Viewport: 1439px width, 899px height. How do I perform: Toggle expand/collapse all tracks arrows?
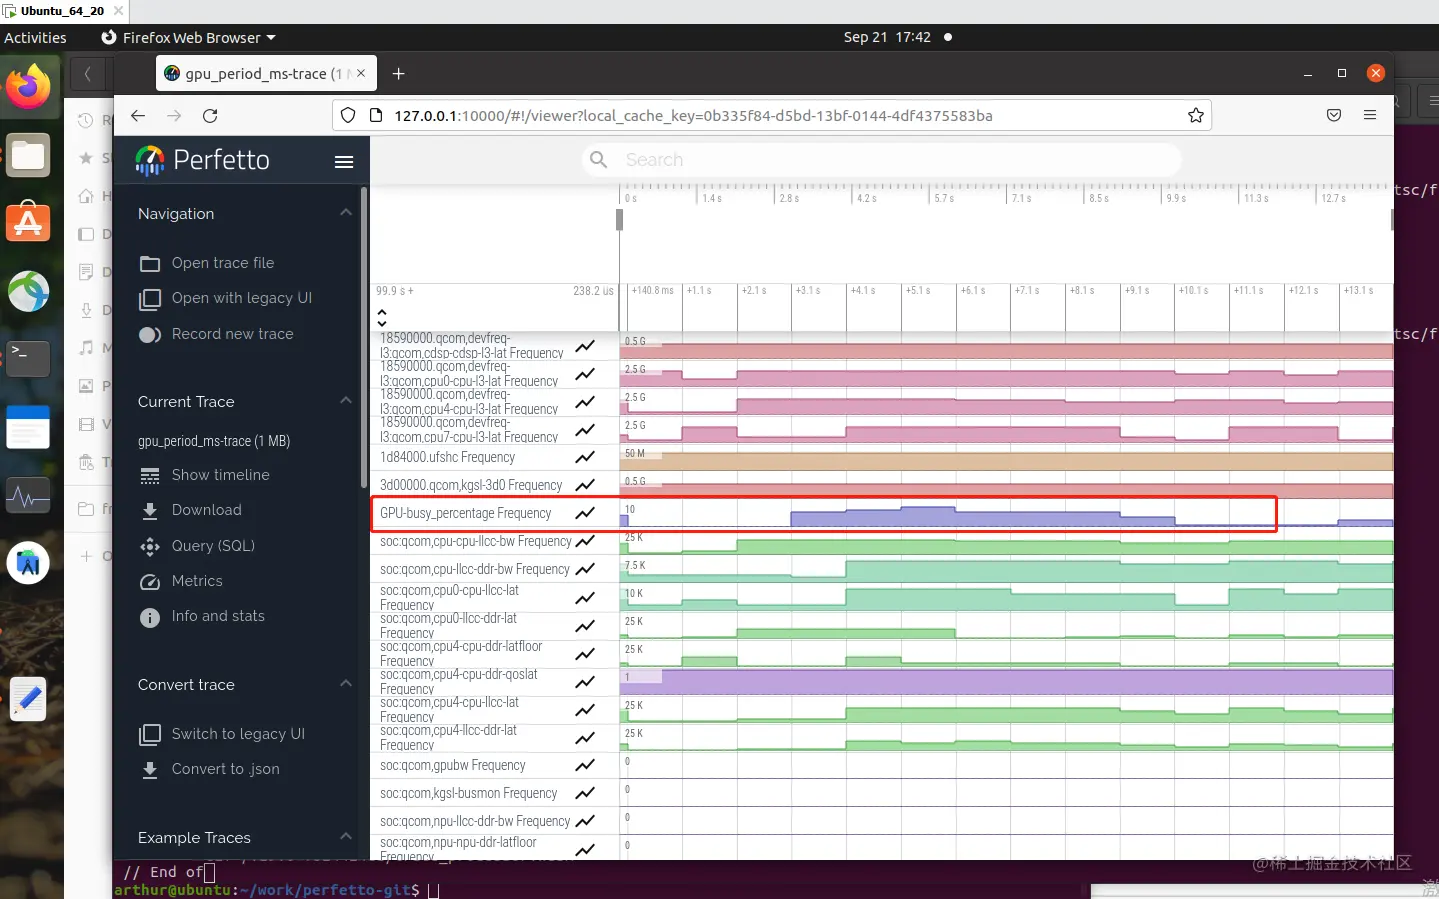point(382,318)
